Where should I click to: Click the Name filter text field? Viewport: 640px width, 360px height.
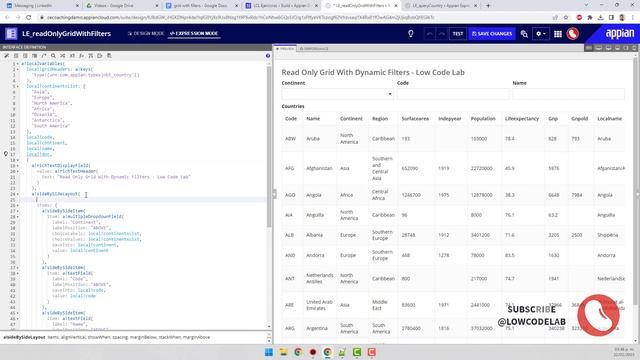pos(569,94)
